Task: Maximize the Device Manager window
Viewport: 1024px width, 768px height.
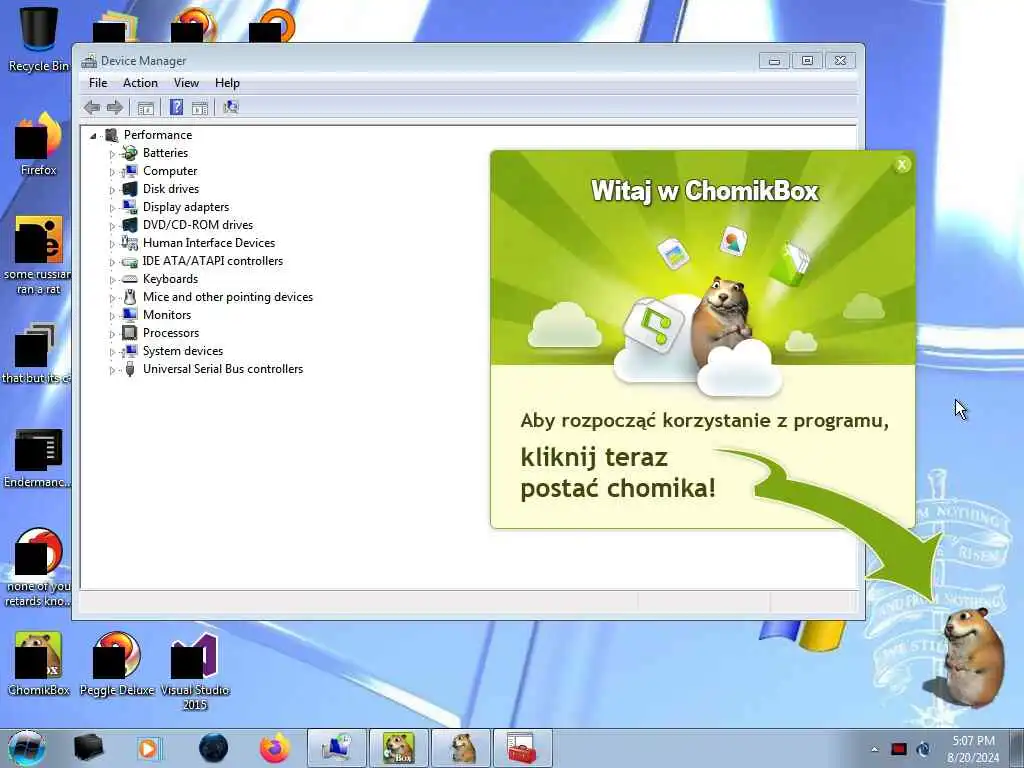Action: pos(807,61)
